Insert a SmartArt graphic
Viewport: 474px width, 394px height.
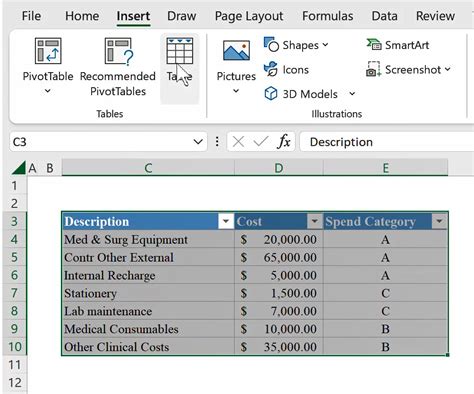pos(398,45)
